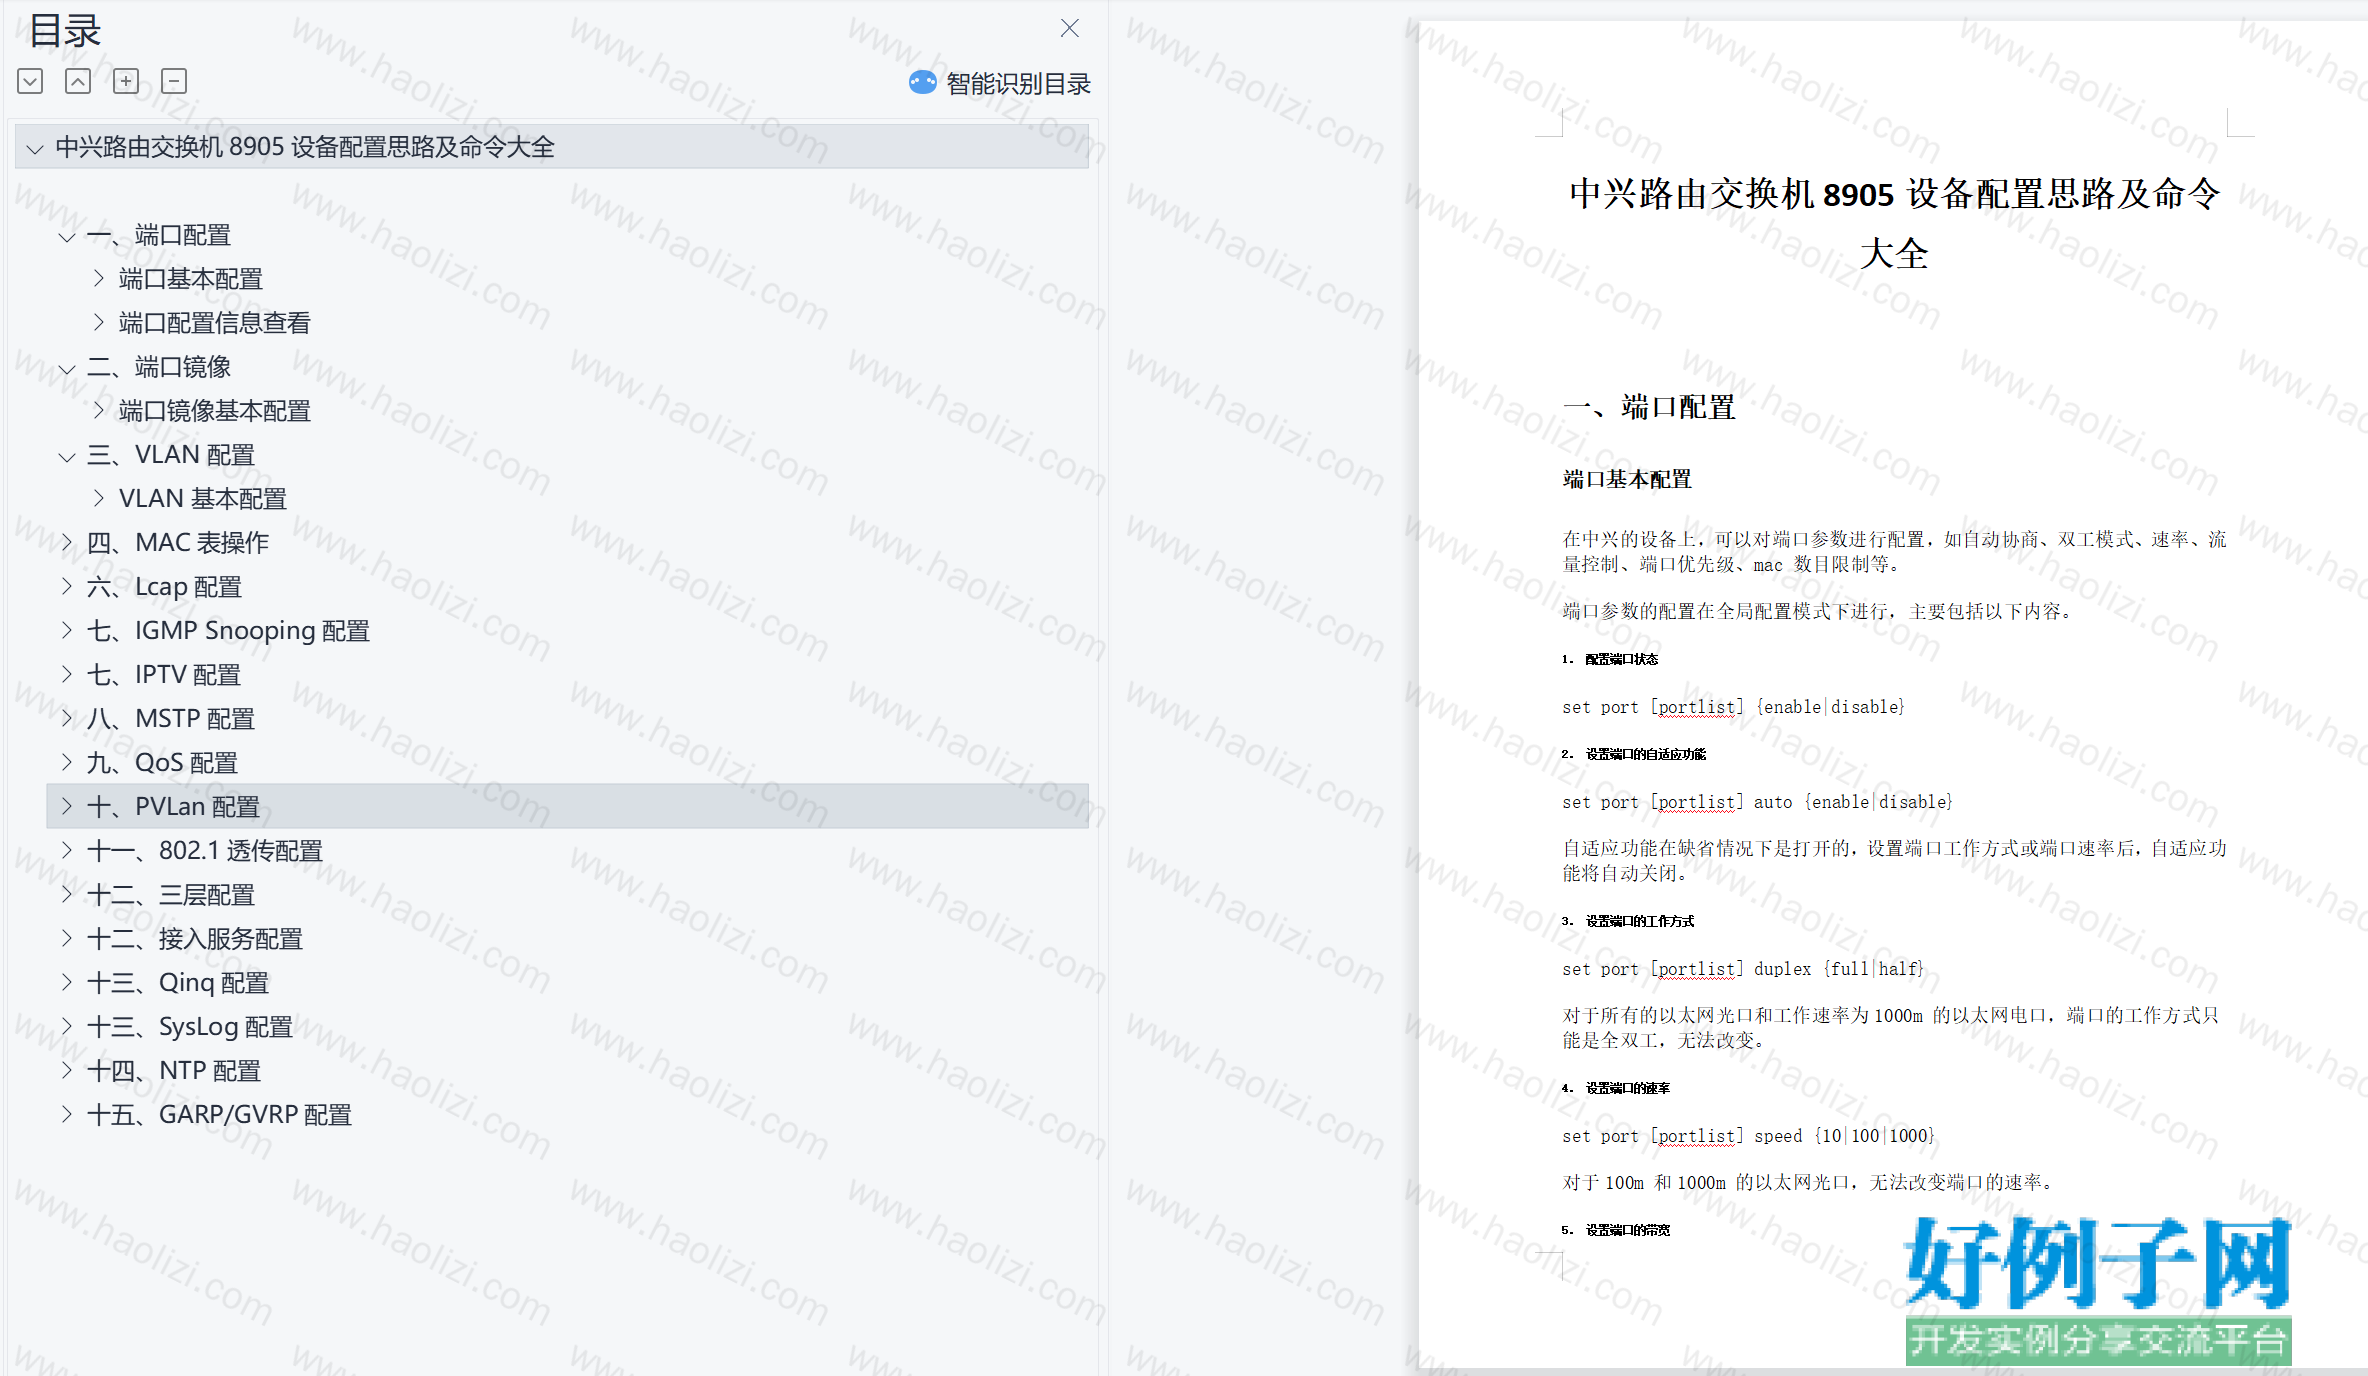The width and height of the screenshot is (2368, 1376).
Task: Expand the 十五、GARP/GVRP 配置 section
Action: point(67,1115)
